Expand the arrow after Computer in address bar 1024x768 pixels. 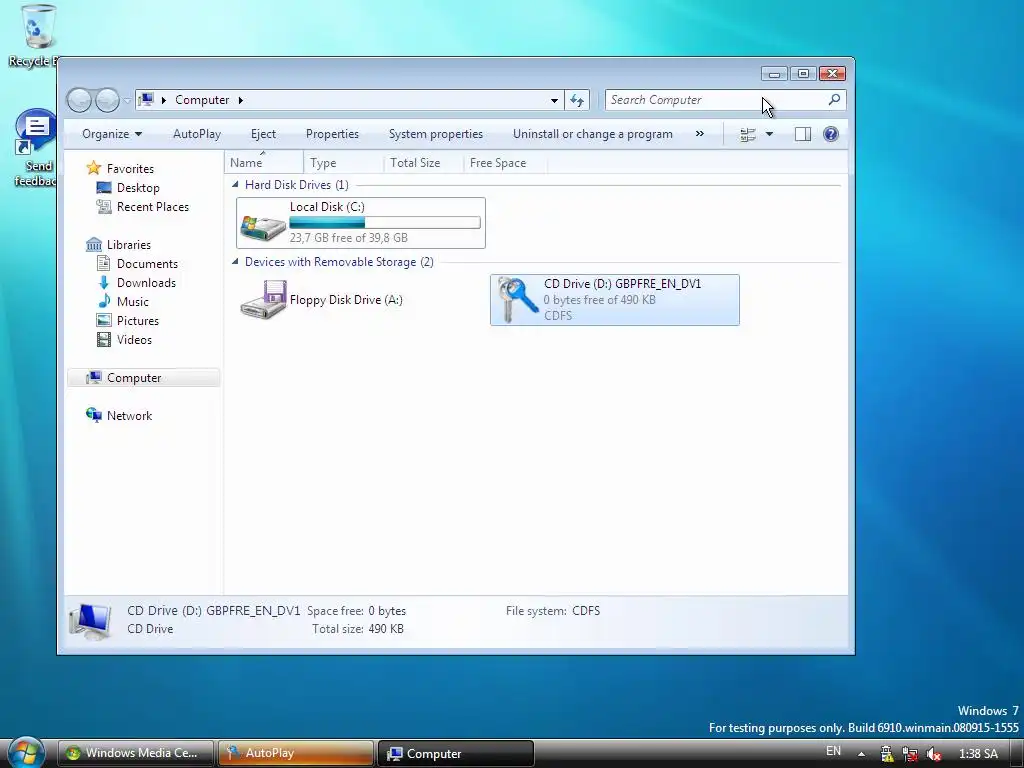coord(241,100)
